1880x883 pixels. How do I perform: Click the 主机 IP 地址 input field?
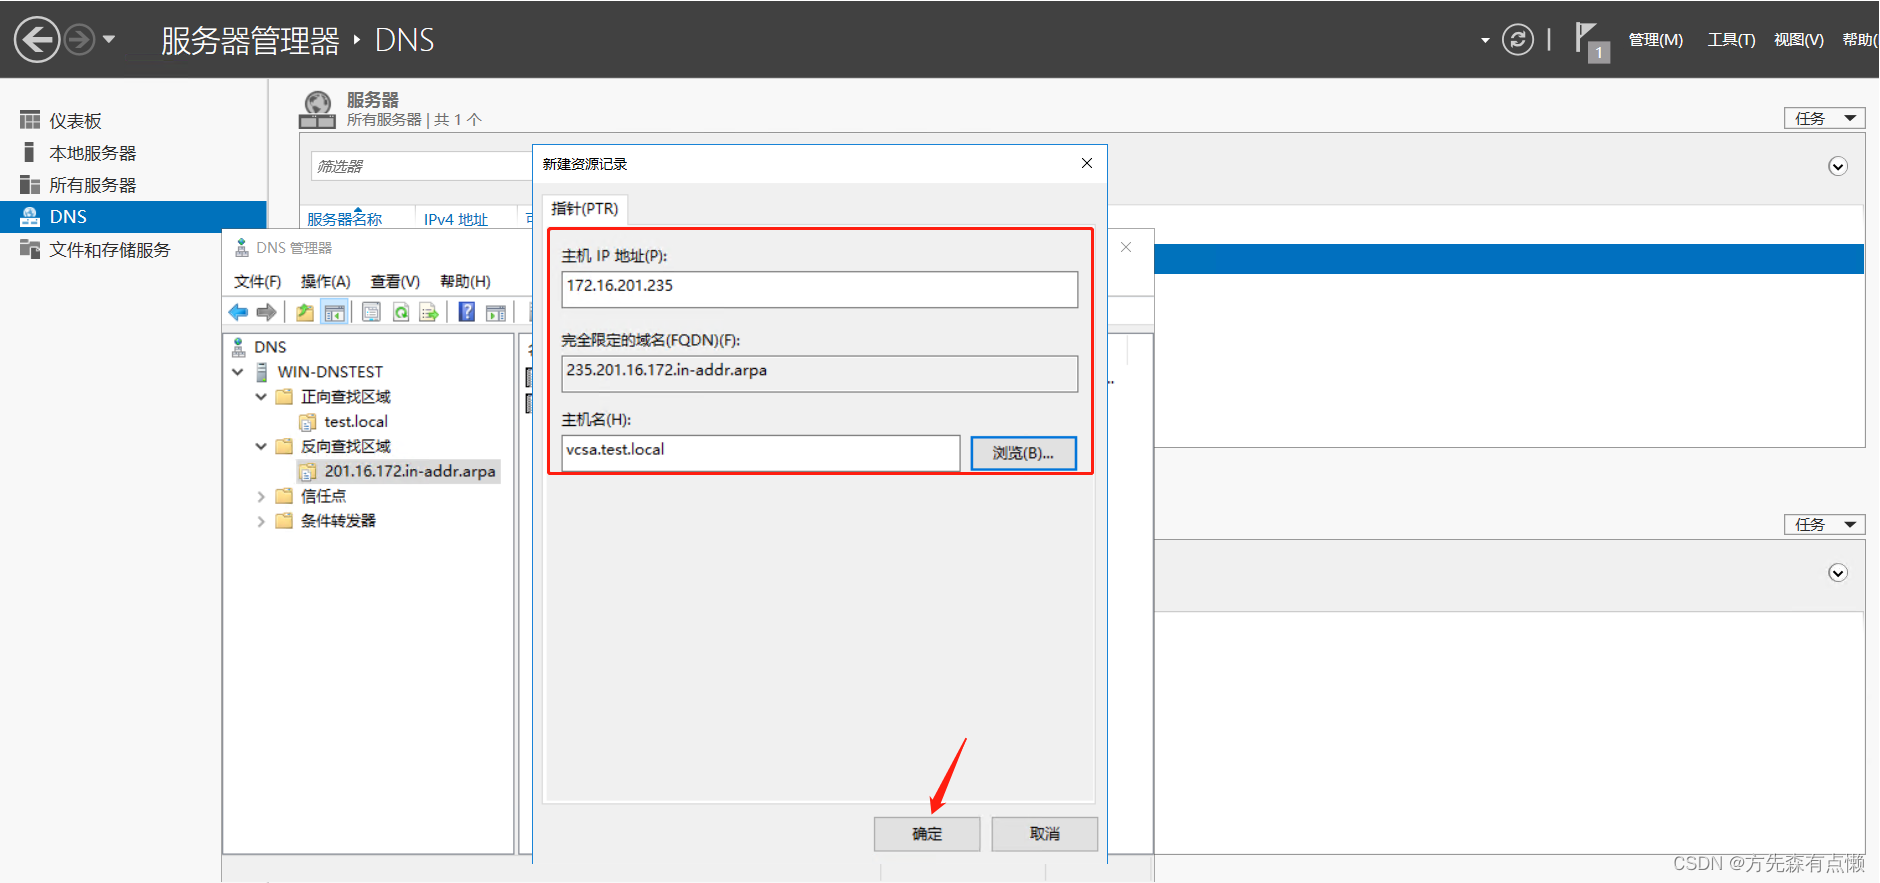coord(820,290)
